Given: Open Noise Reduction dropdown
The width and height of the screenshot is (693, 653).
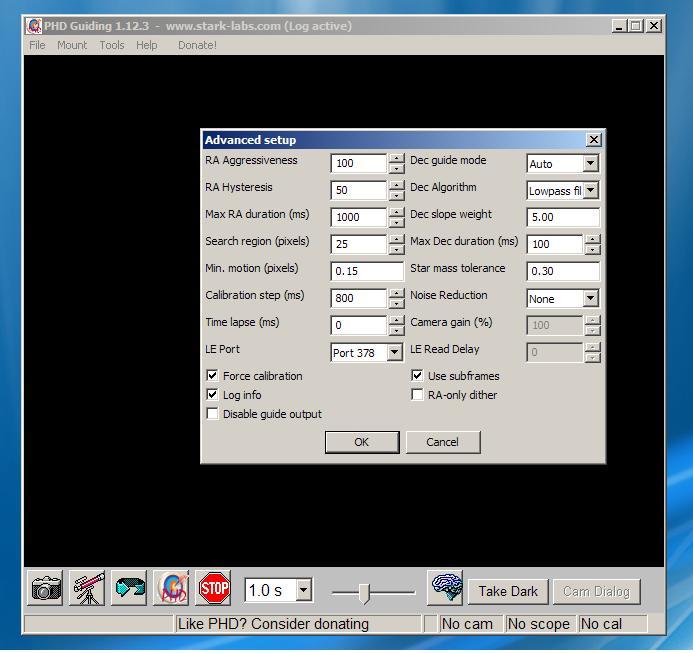Looking at the screenshot, I should [x=590, y=298].
